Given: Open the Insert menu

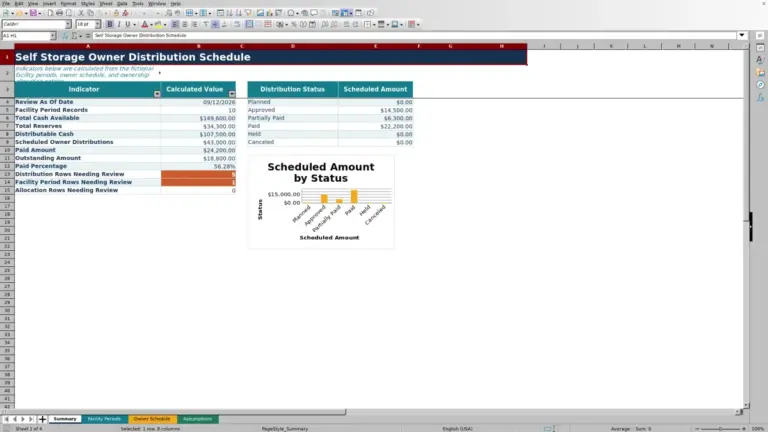Looking at the screenshot, I should [49, 3].
